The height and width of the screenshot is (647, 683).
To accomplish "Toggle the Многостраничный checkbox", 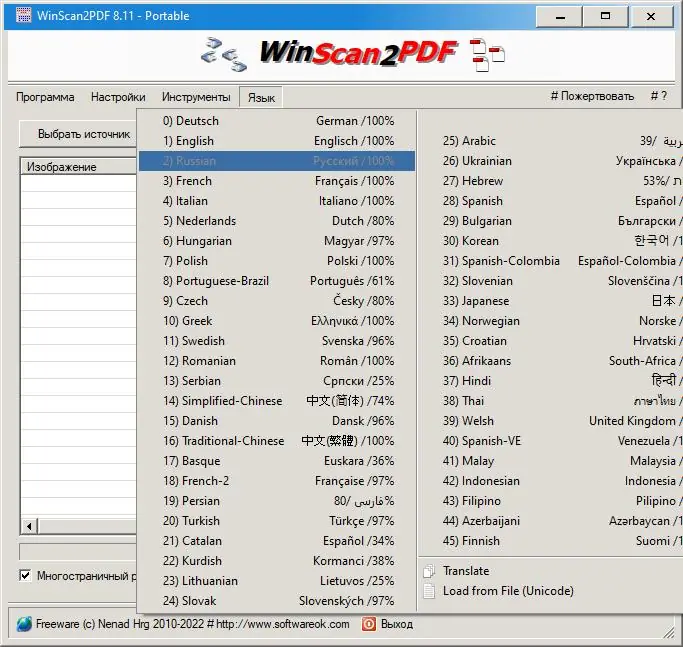I will [25, 576].
